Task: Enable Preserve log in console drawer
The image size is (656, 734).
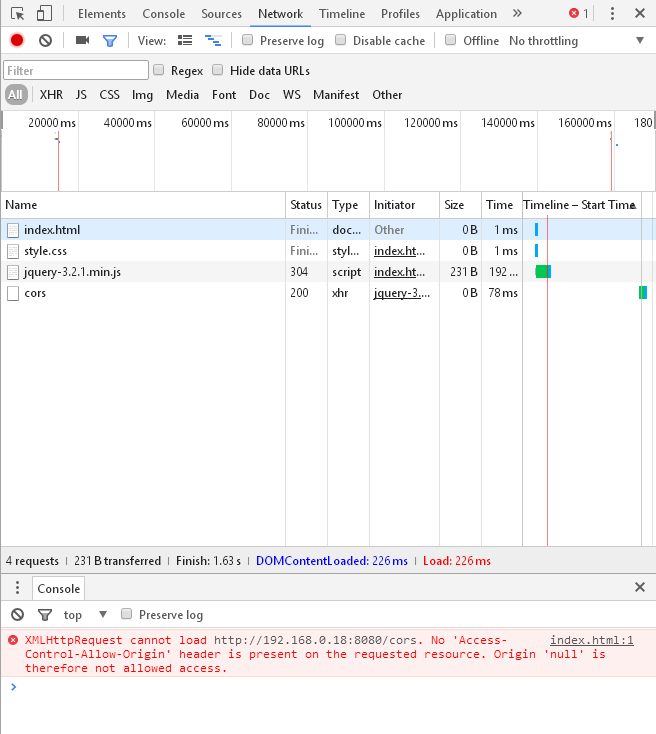Action: [126, 614]
